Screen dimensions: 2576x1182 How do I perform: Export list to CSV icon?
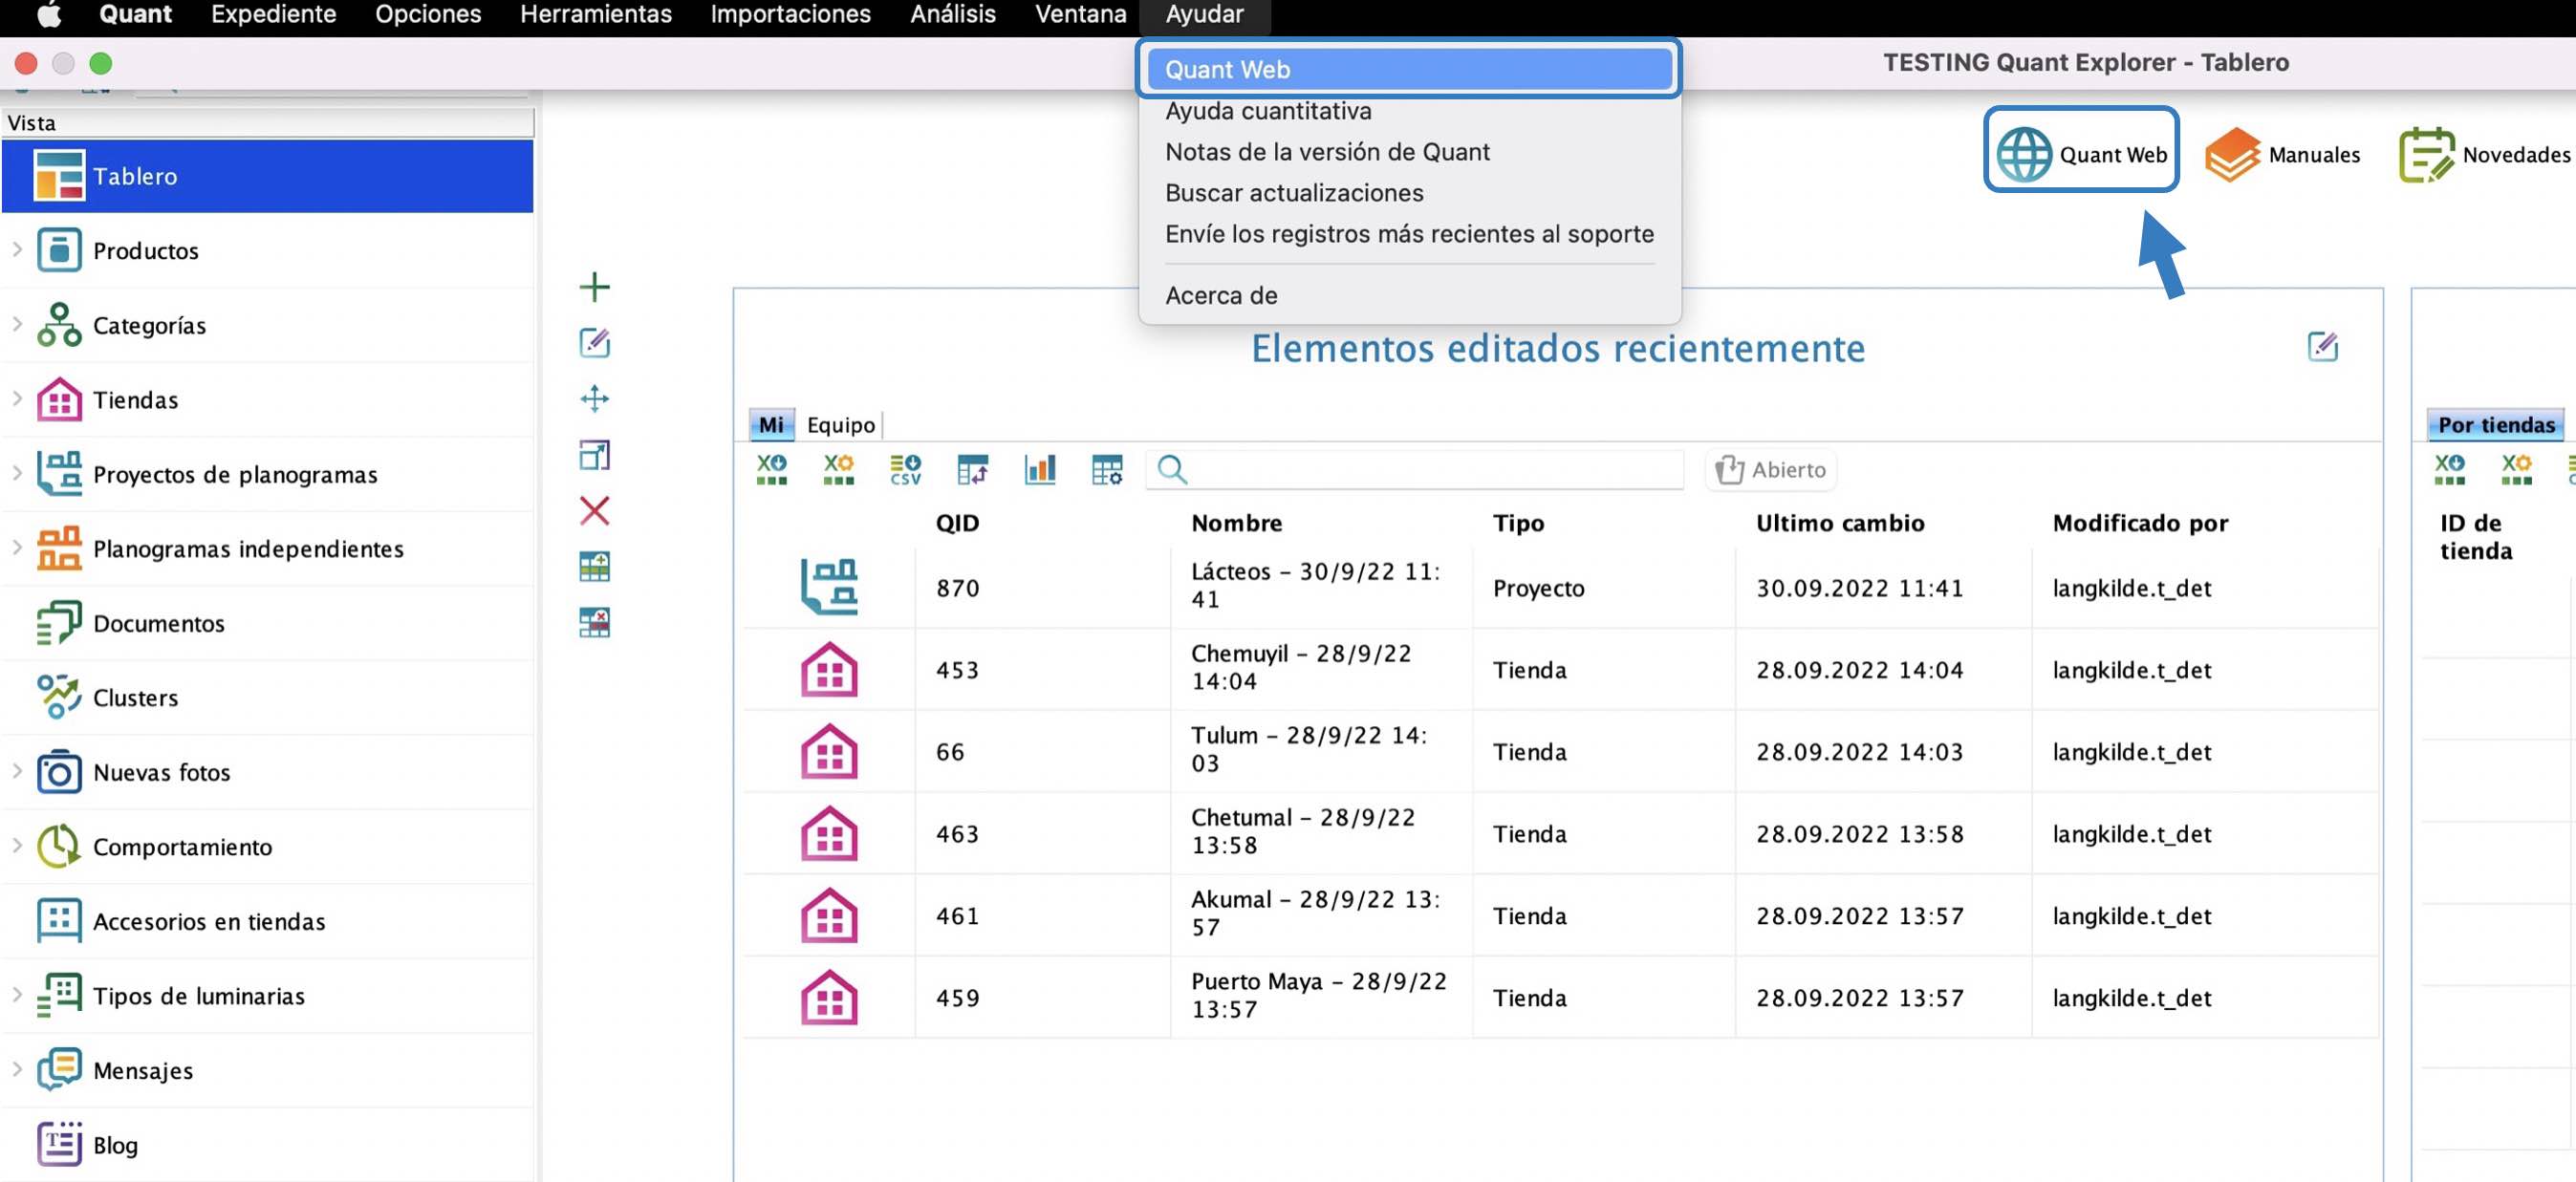point(905,469)
